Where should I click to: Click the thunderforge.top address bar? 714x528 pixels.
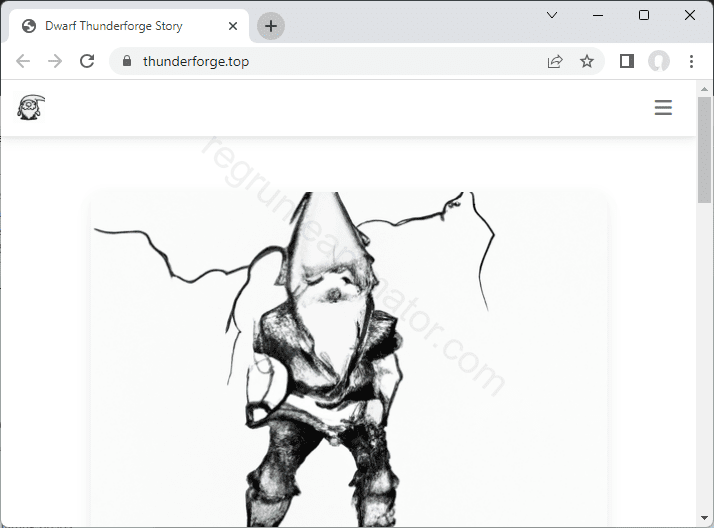(330, 61)
